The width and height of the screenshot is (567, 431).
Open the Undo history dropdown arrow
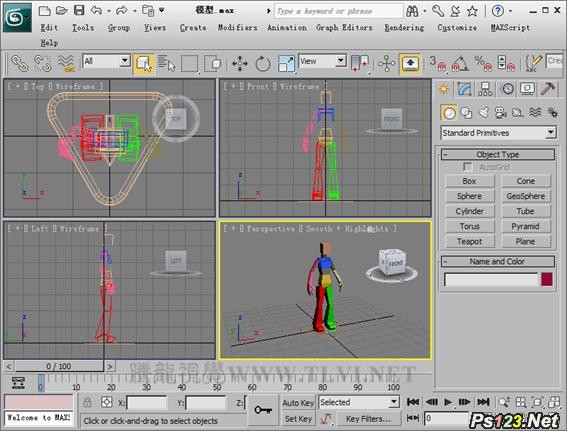pyautogui.click(x=108, y=11)
